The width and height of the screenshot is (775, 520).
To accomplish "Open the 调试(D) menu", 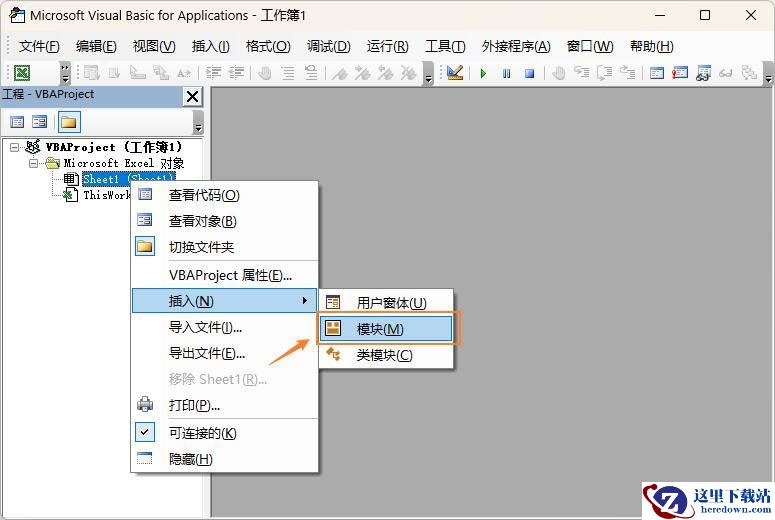I will coord(328,46).
